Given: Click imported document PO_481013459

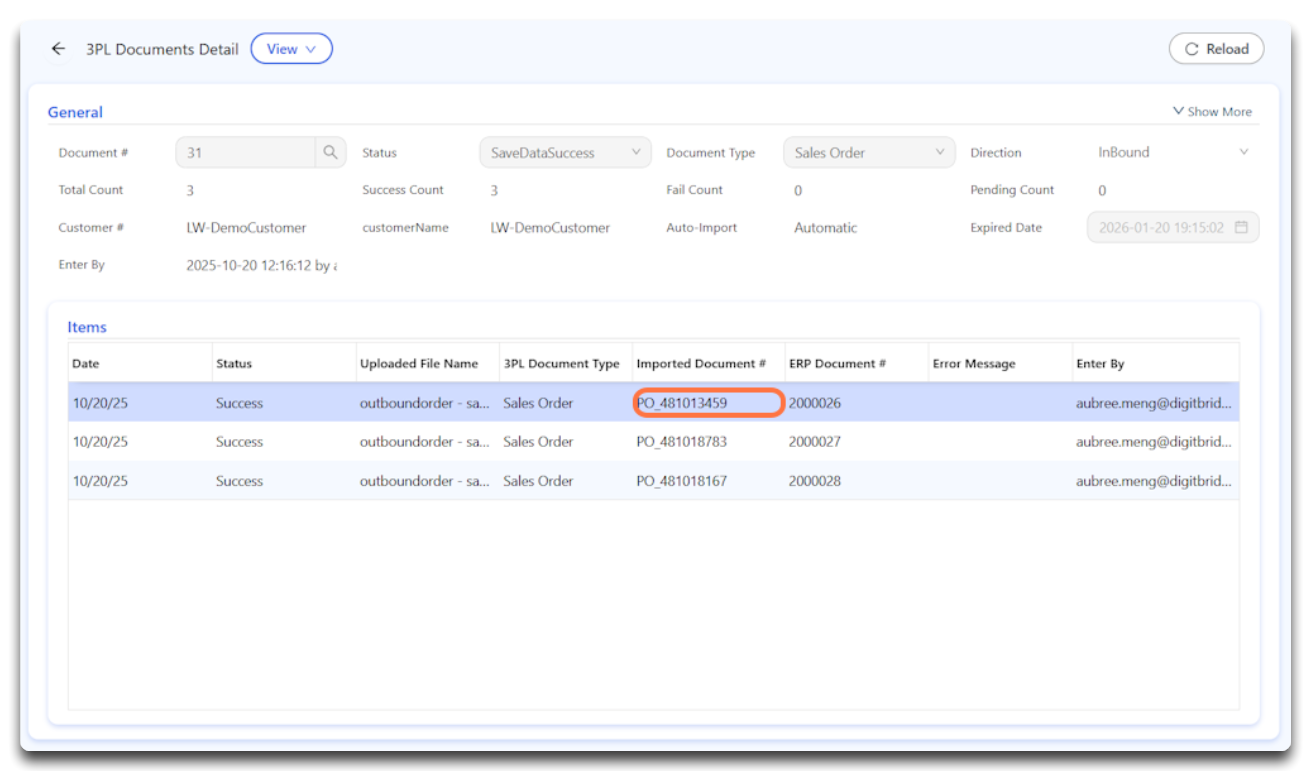Looking at the screenshot, I should click(x=682, y=404).
